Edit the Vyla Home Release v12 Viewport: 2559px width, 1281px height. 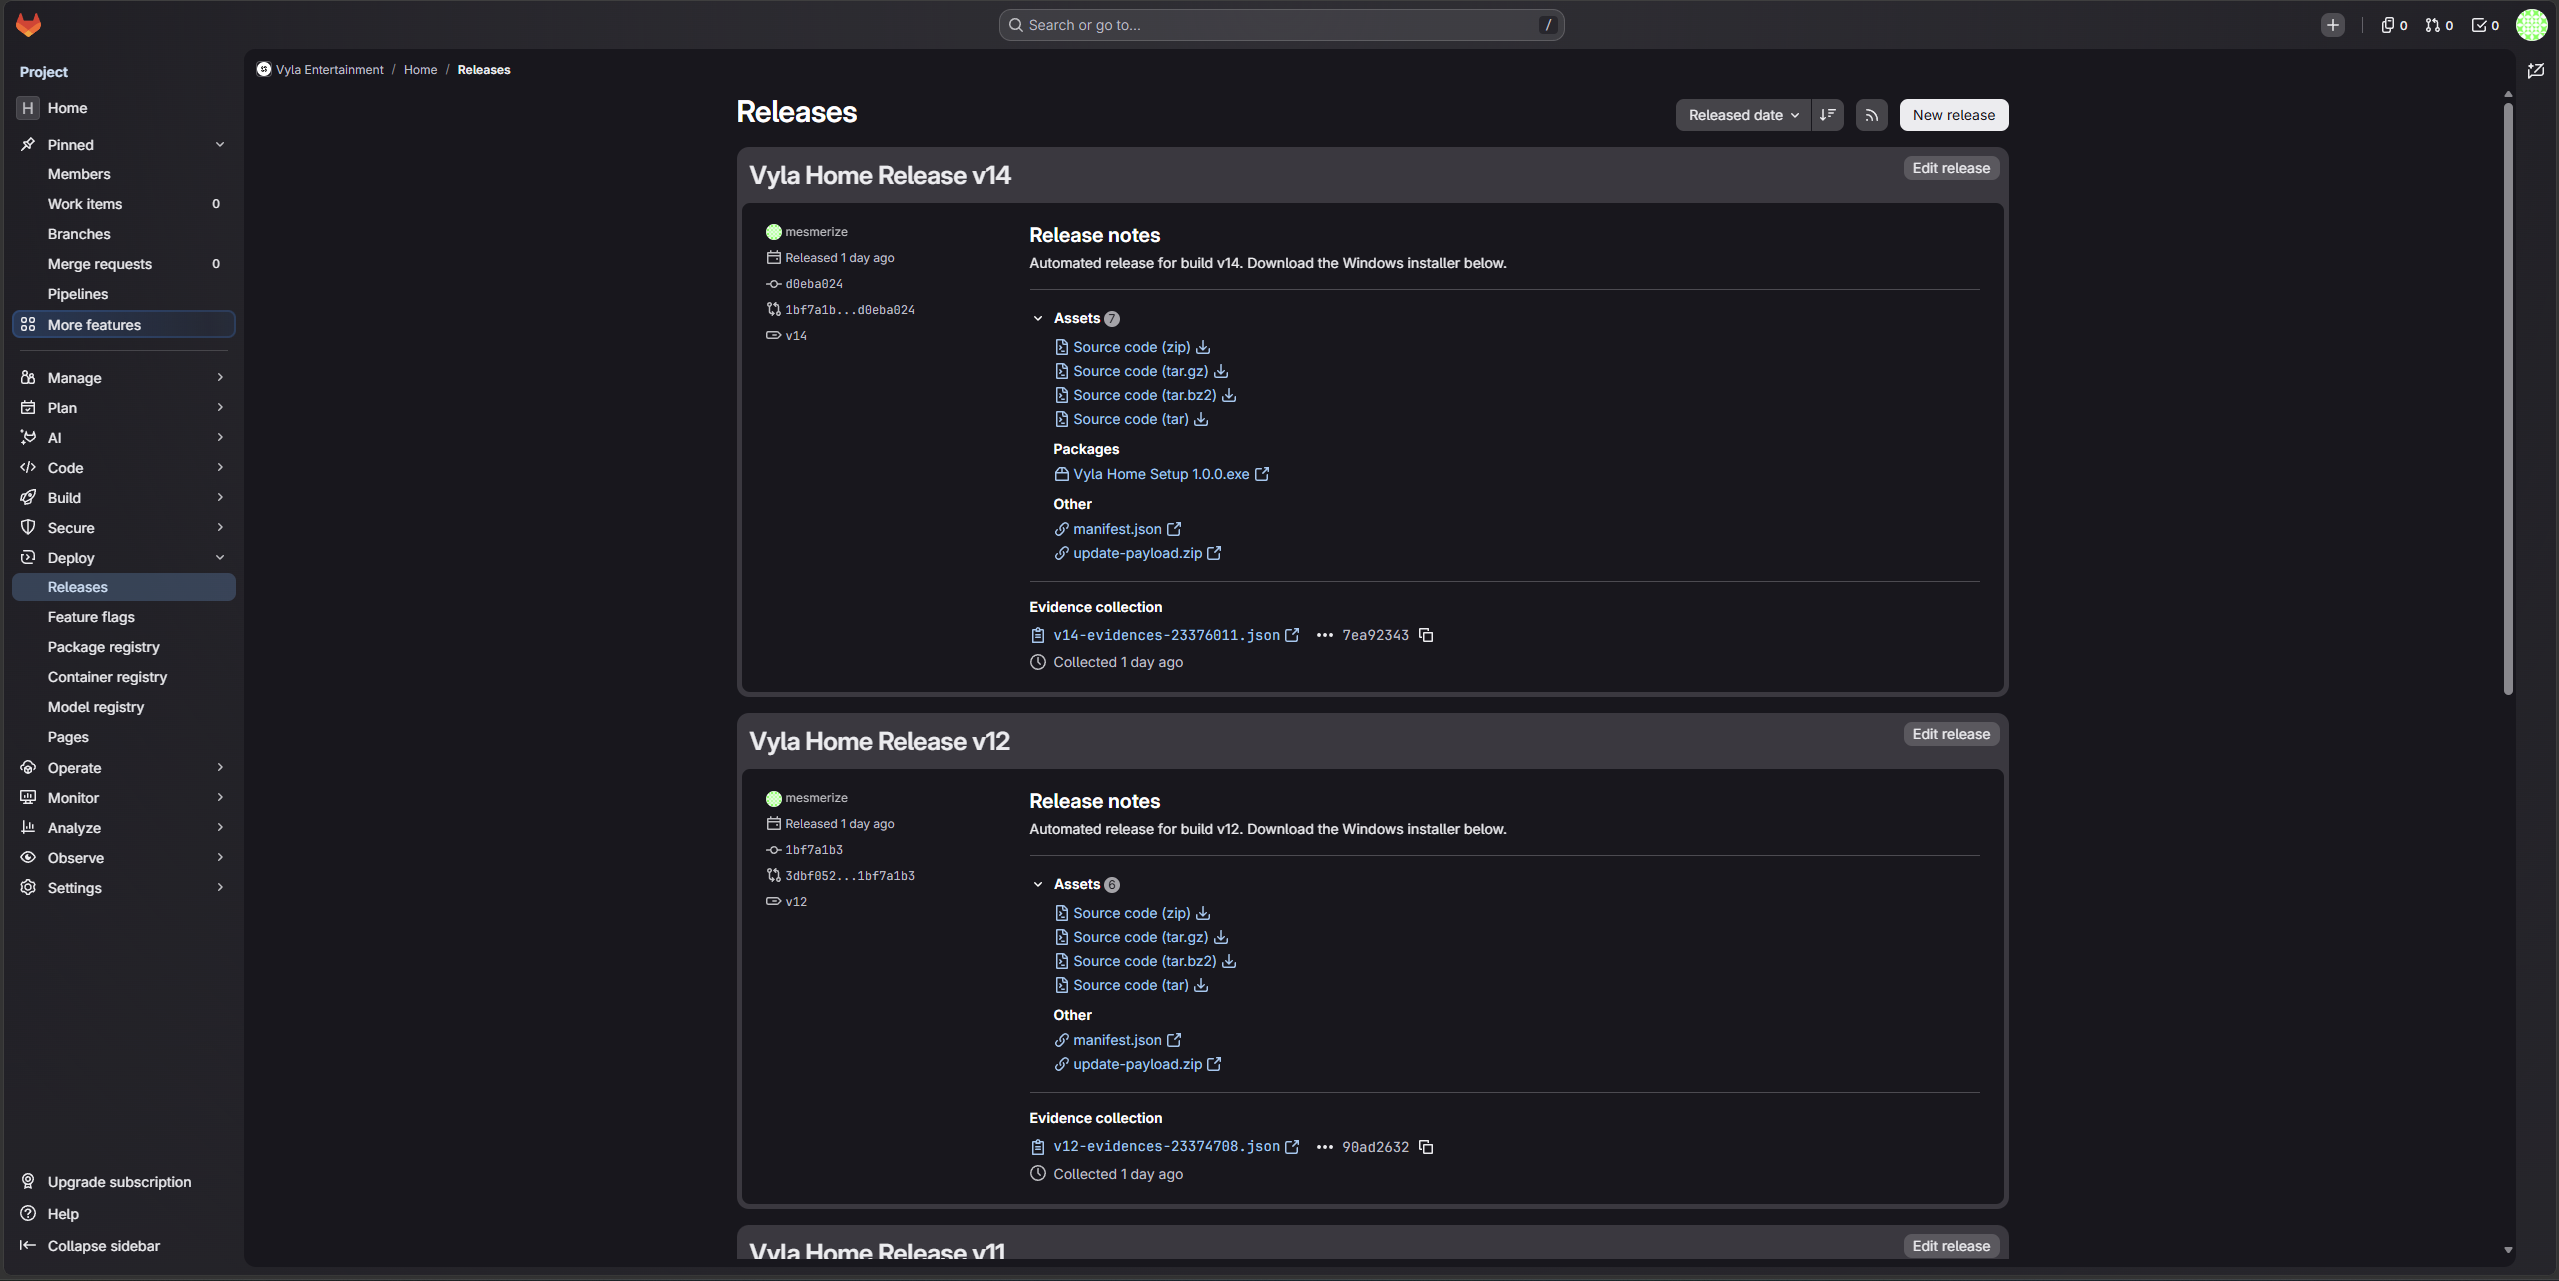click(1951, 734)
